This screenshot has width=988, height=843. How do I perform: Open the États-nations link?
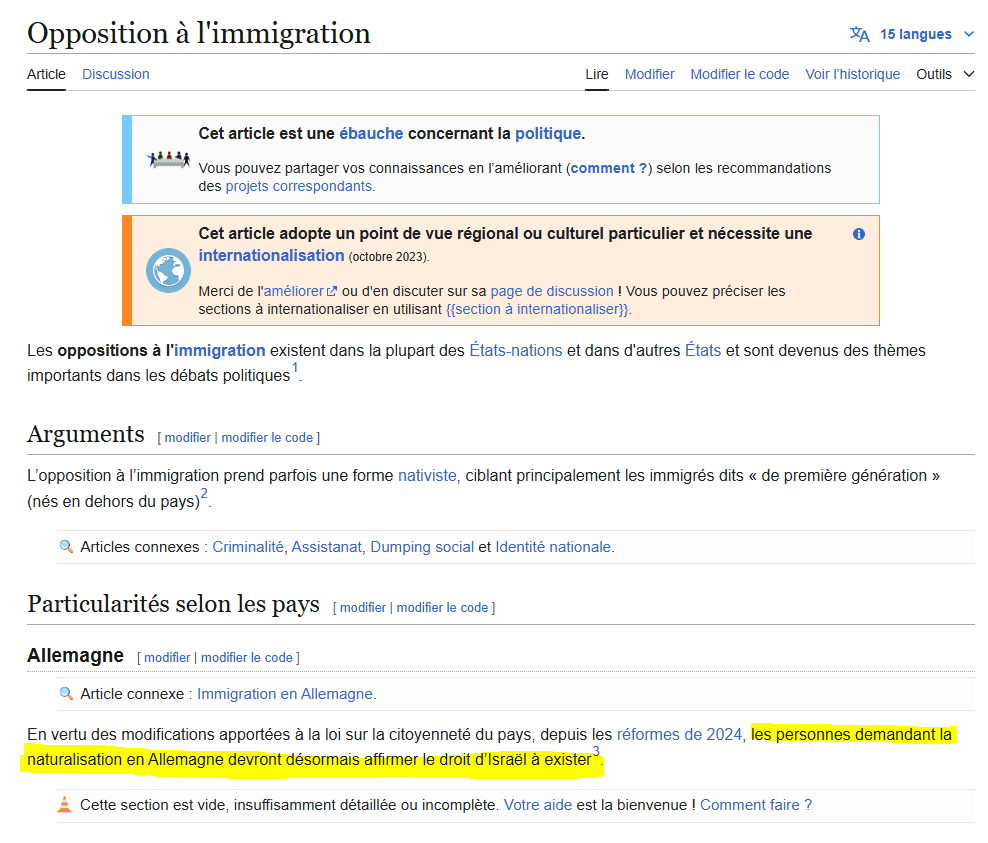click(516, 350)
